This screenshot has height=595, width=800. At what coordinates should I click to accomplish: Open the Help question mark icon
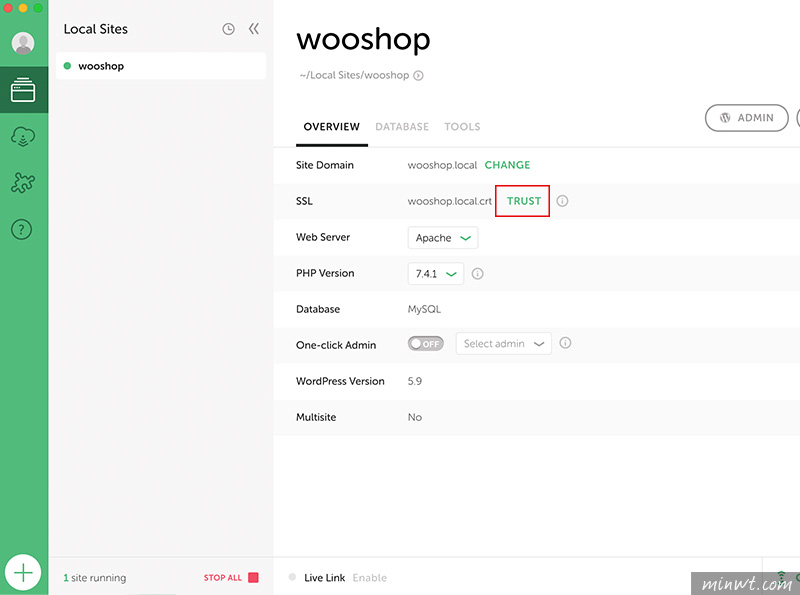(x=21, y=229)
